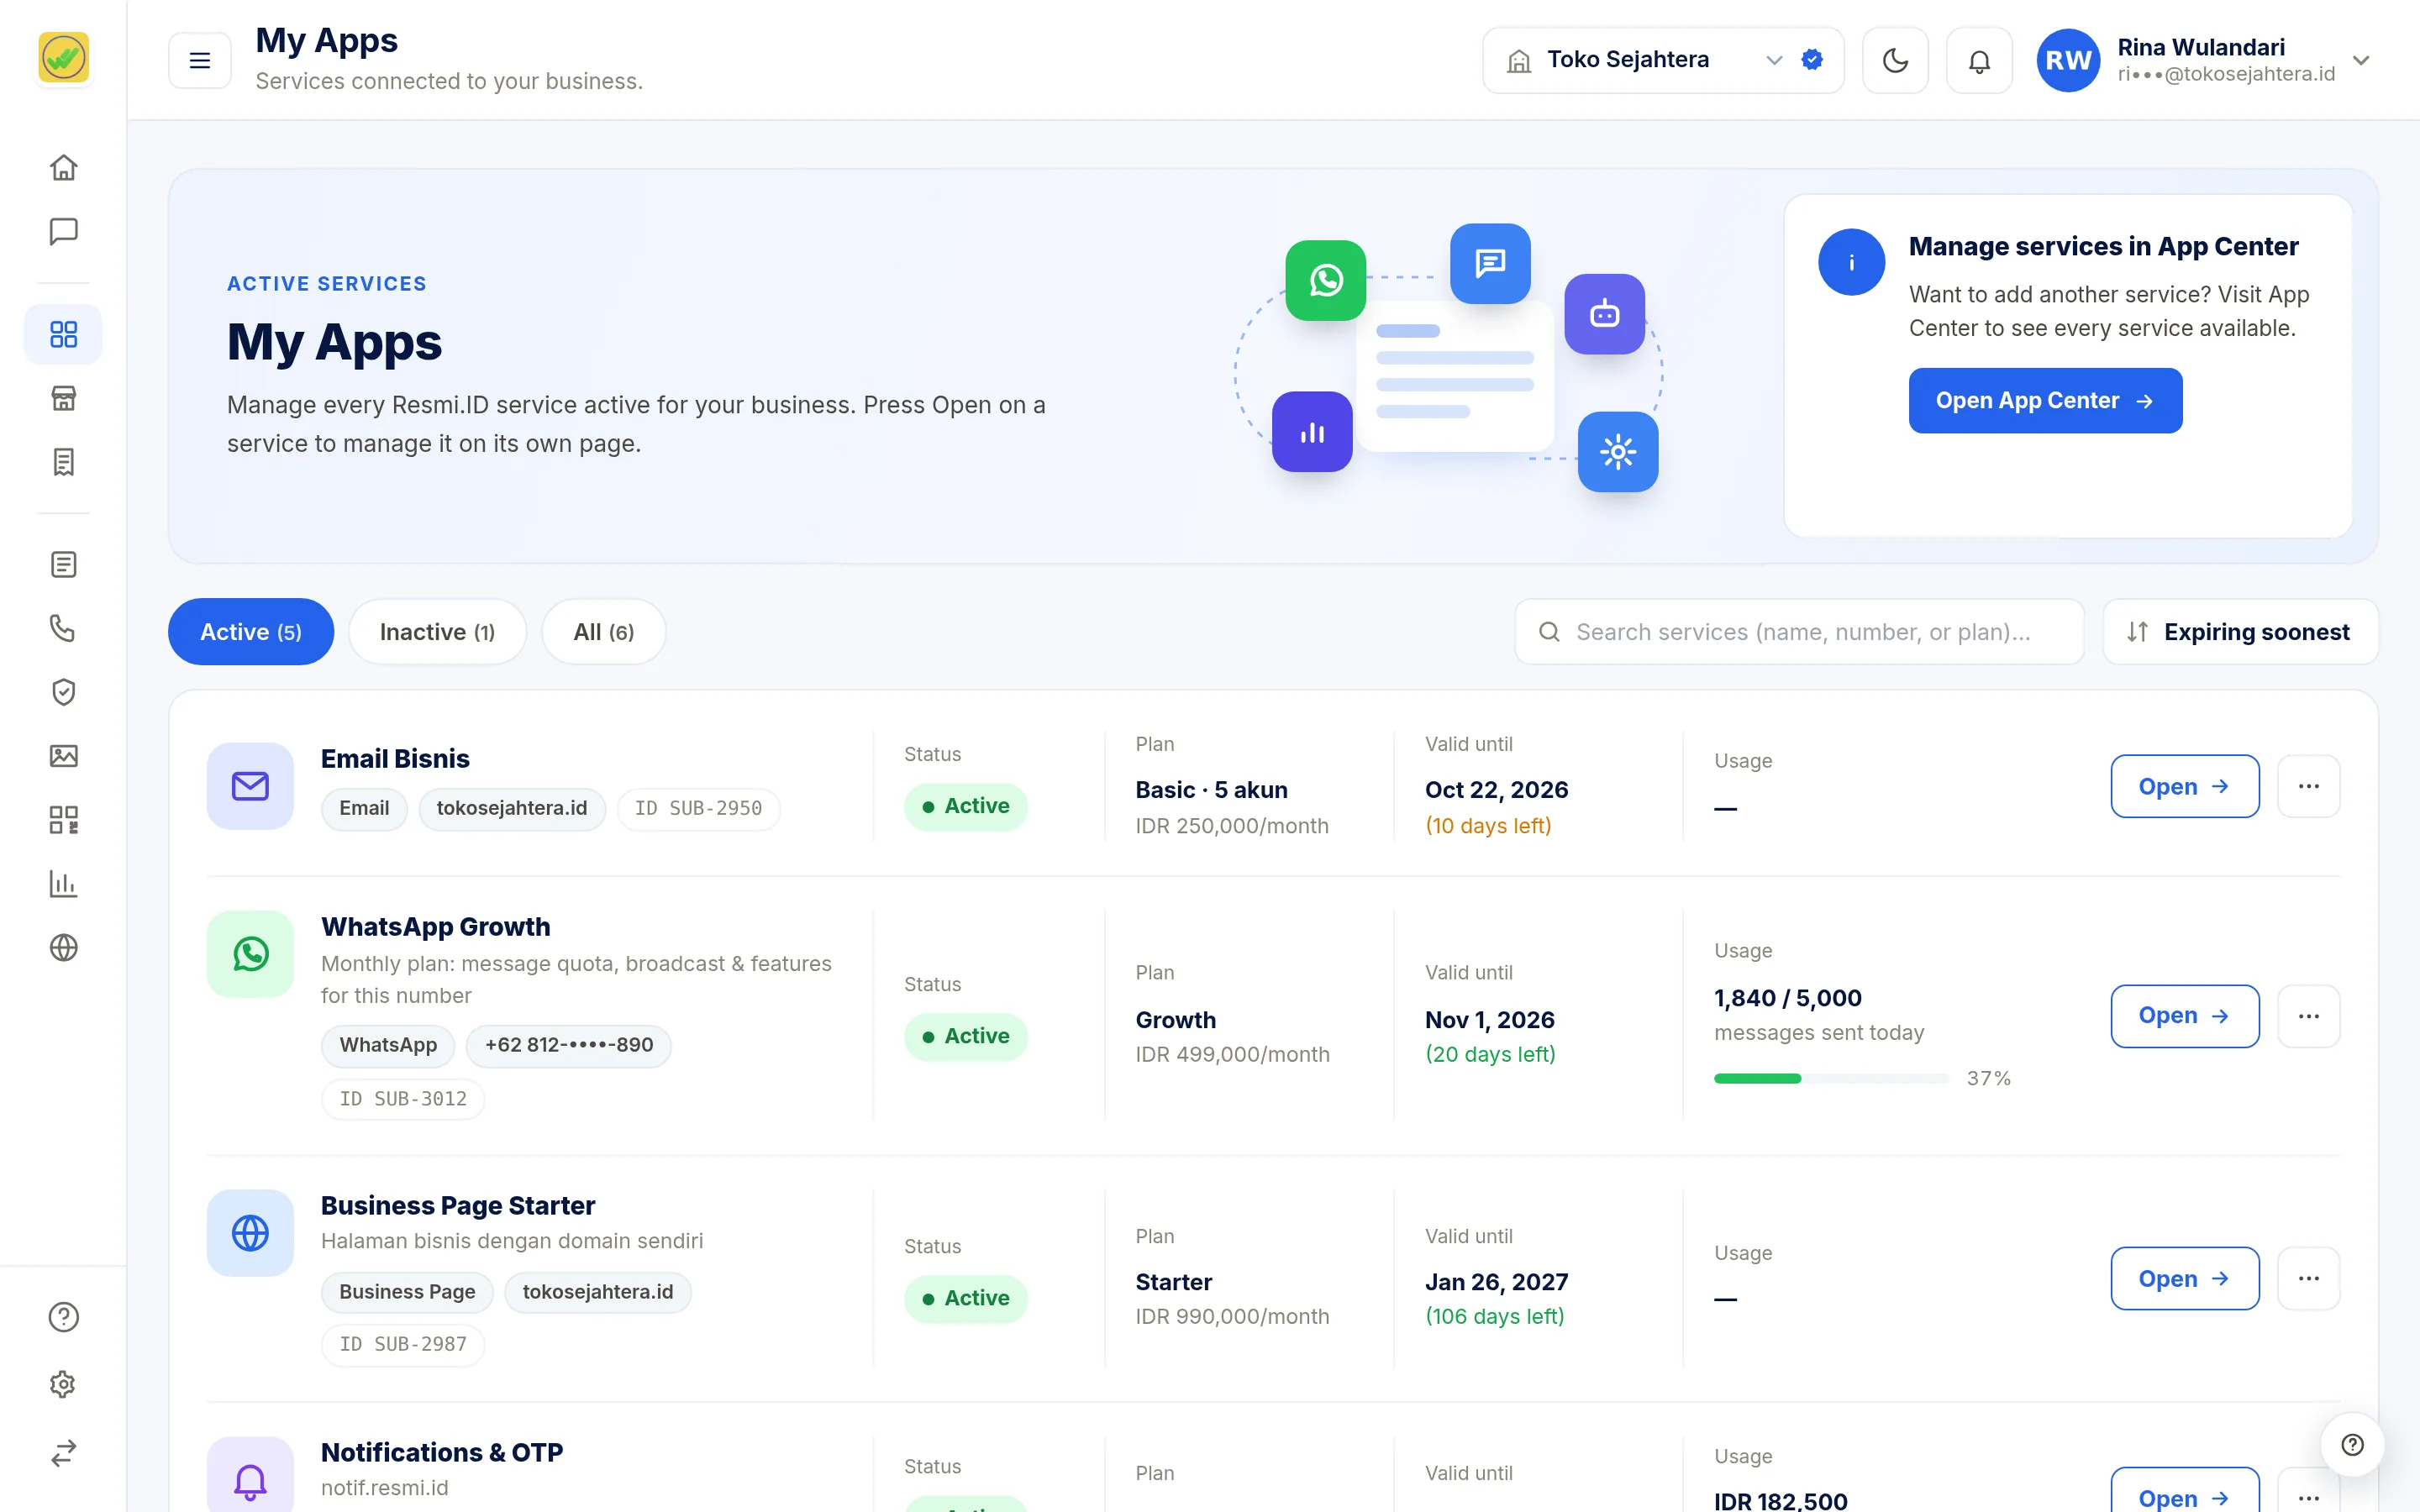The width and height of the screenshot is (2420, 1512).
Task: Click the blue info icon in App Center card
Action: (x=1851, y=262)
